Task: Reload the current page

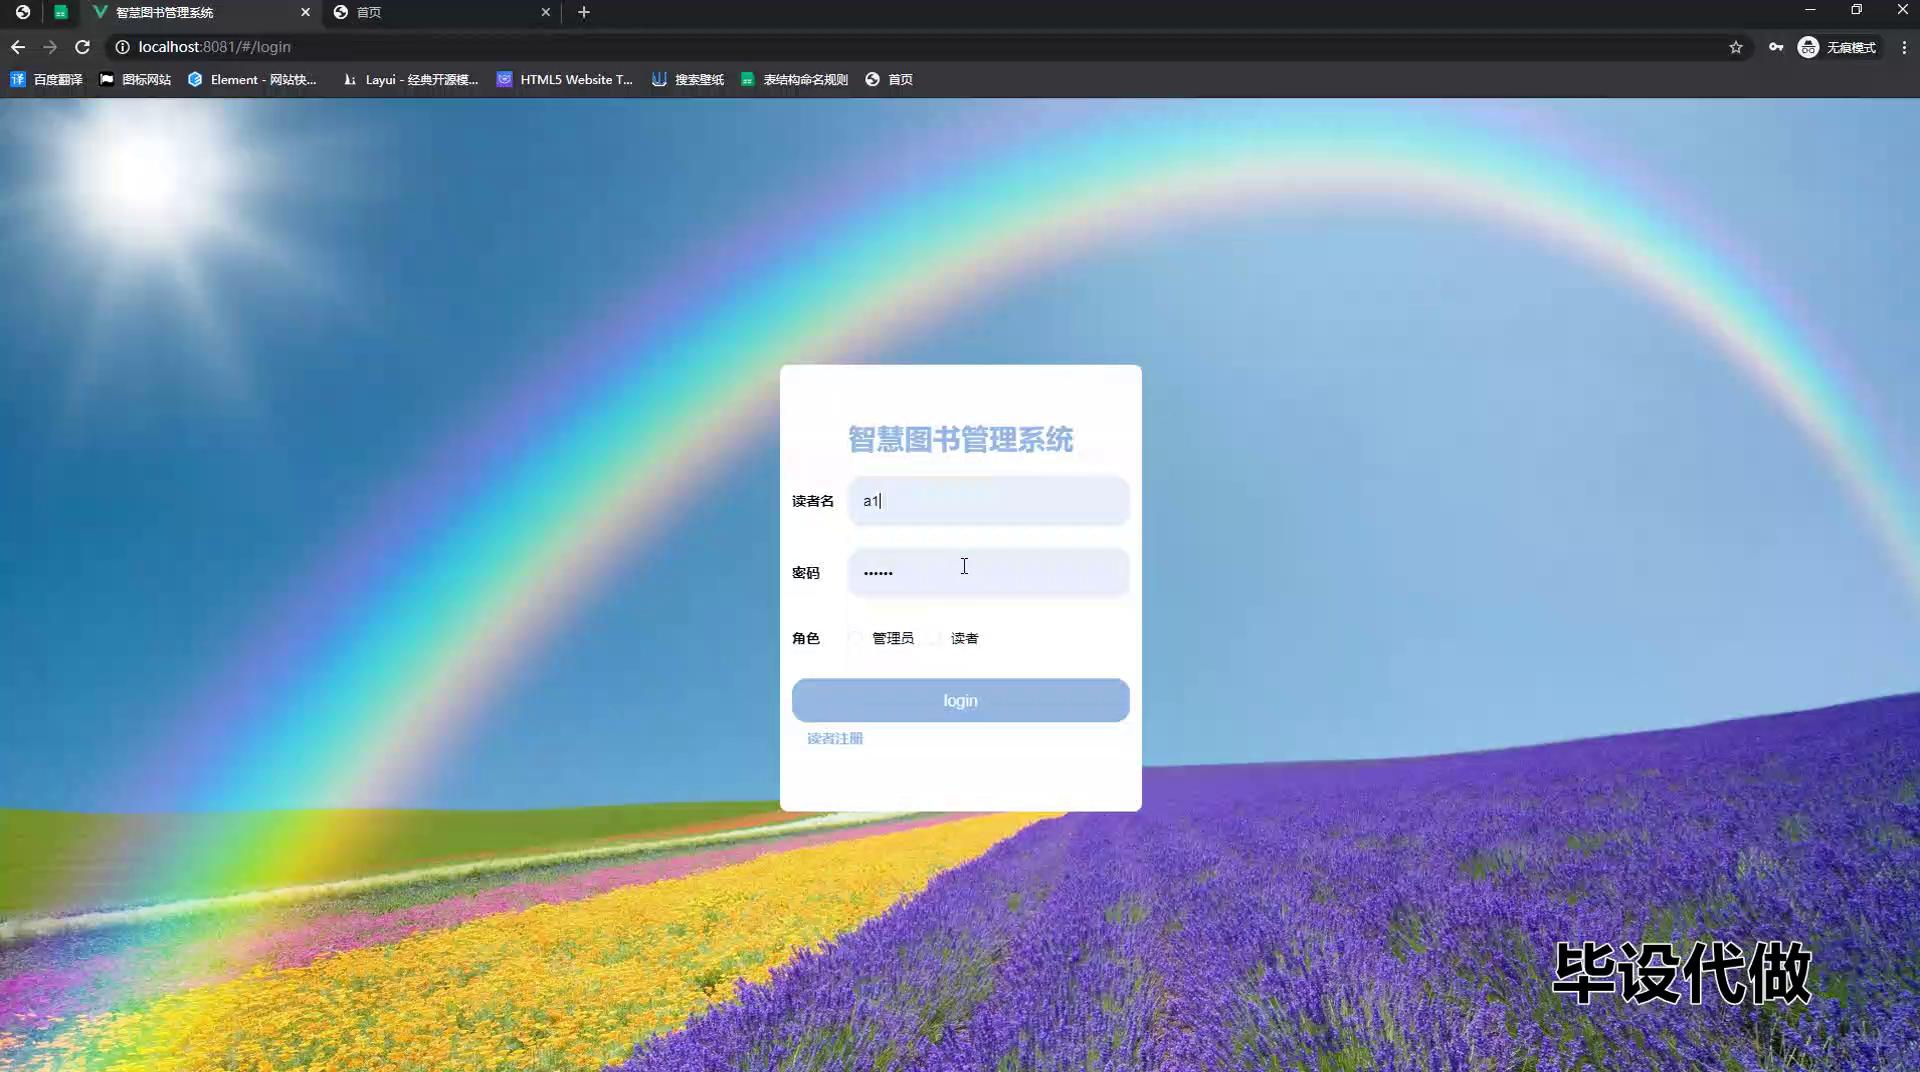Action: 83,47
